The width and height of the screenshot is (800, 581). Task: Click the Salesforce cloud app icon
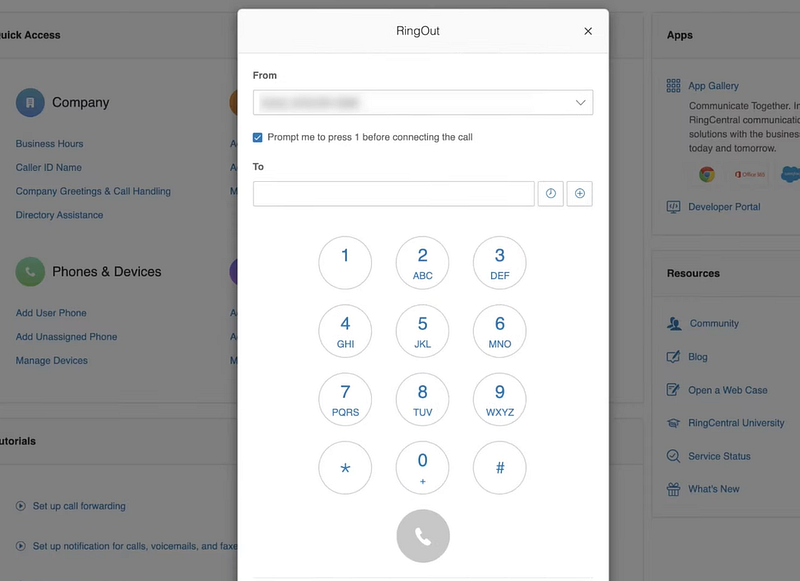coord(790,174)
